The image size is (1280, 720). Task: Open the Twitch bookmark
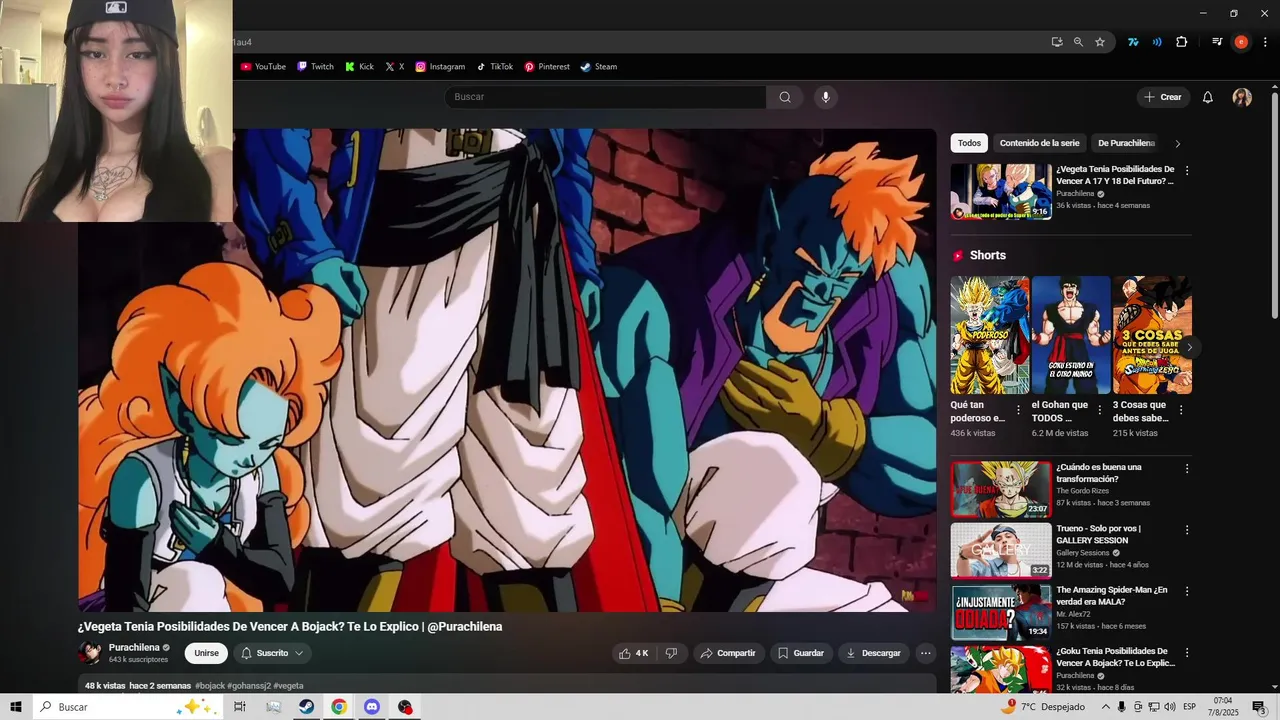(315, 67)
